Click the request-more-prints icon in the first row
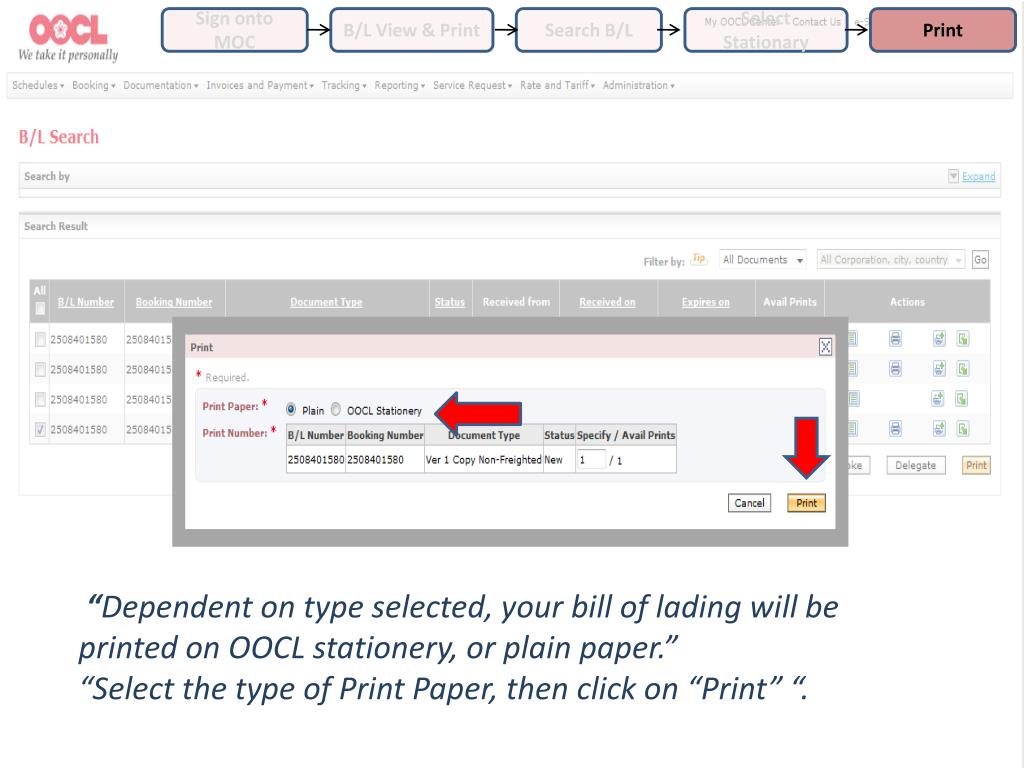 click(938, 338)
